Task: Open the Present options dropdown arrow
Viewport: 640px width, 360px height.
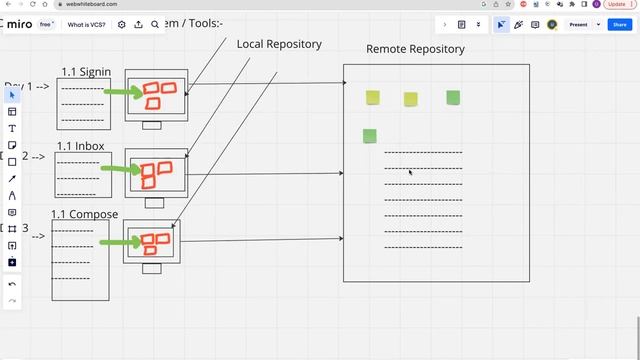Action: pos(598,24)
